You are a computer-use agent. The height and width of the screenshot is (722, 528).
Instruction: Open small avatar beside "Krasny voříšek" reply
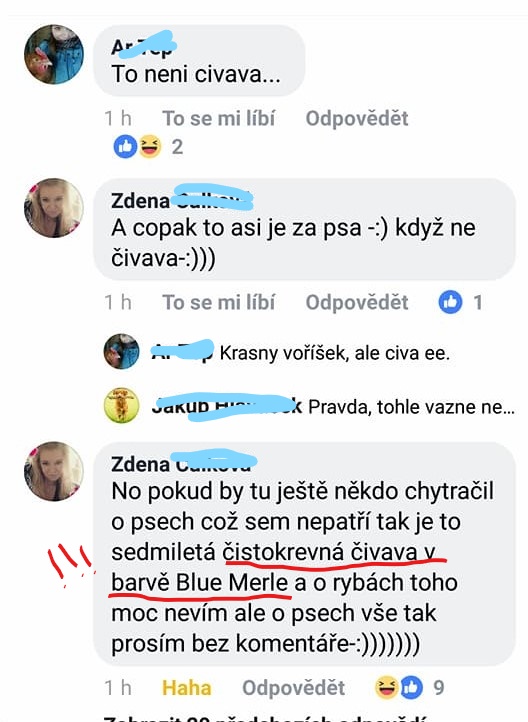[x=122, y=351]
